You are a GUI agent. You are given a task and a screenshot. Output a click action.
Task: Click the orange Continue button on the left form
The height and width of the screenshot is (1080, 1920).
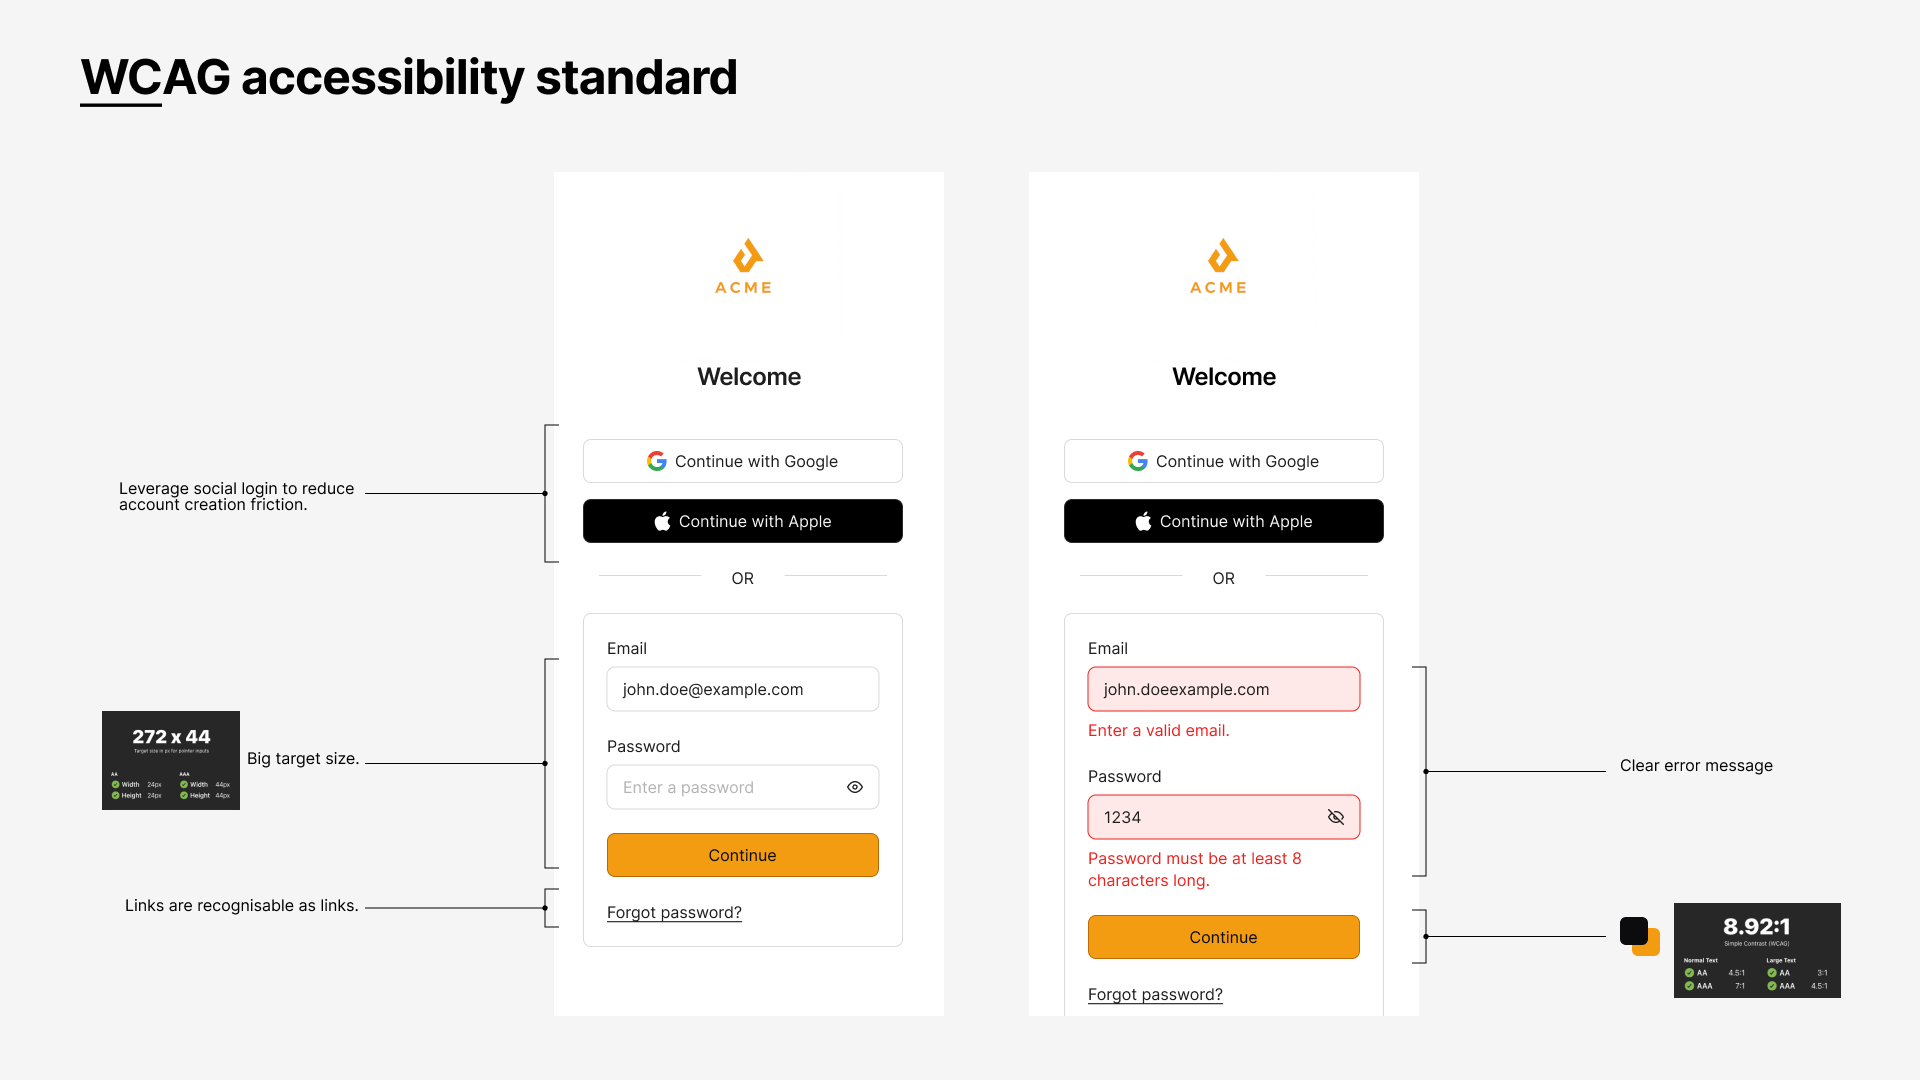click(743, 855)
